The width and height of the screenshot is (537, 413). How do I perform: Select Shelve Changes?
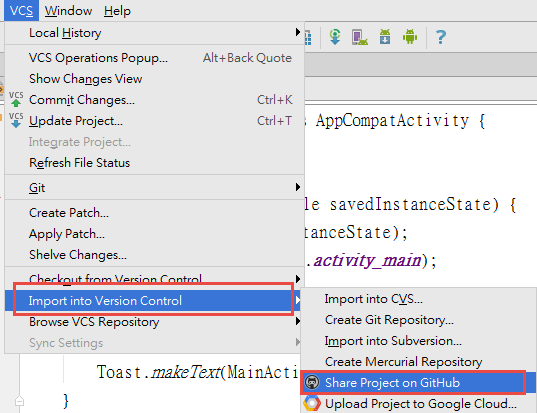154,255
